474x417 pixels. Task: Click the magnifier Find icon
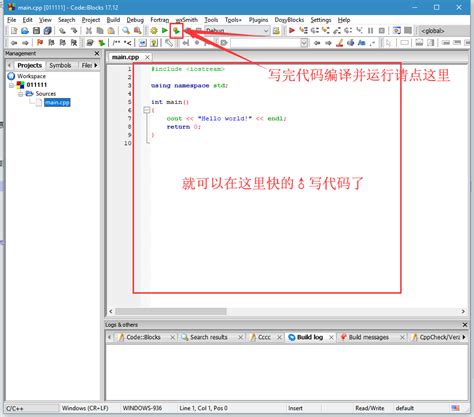[126, 31]
